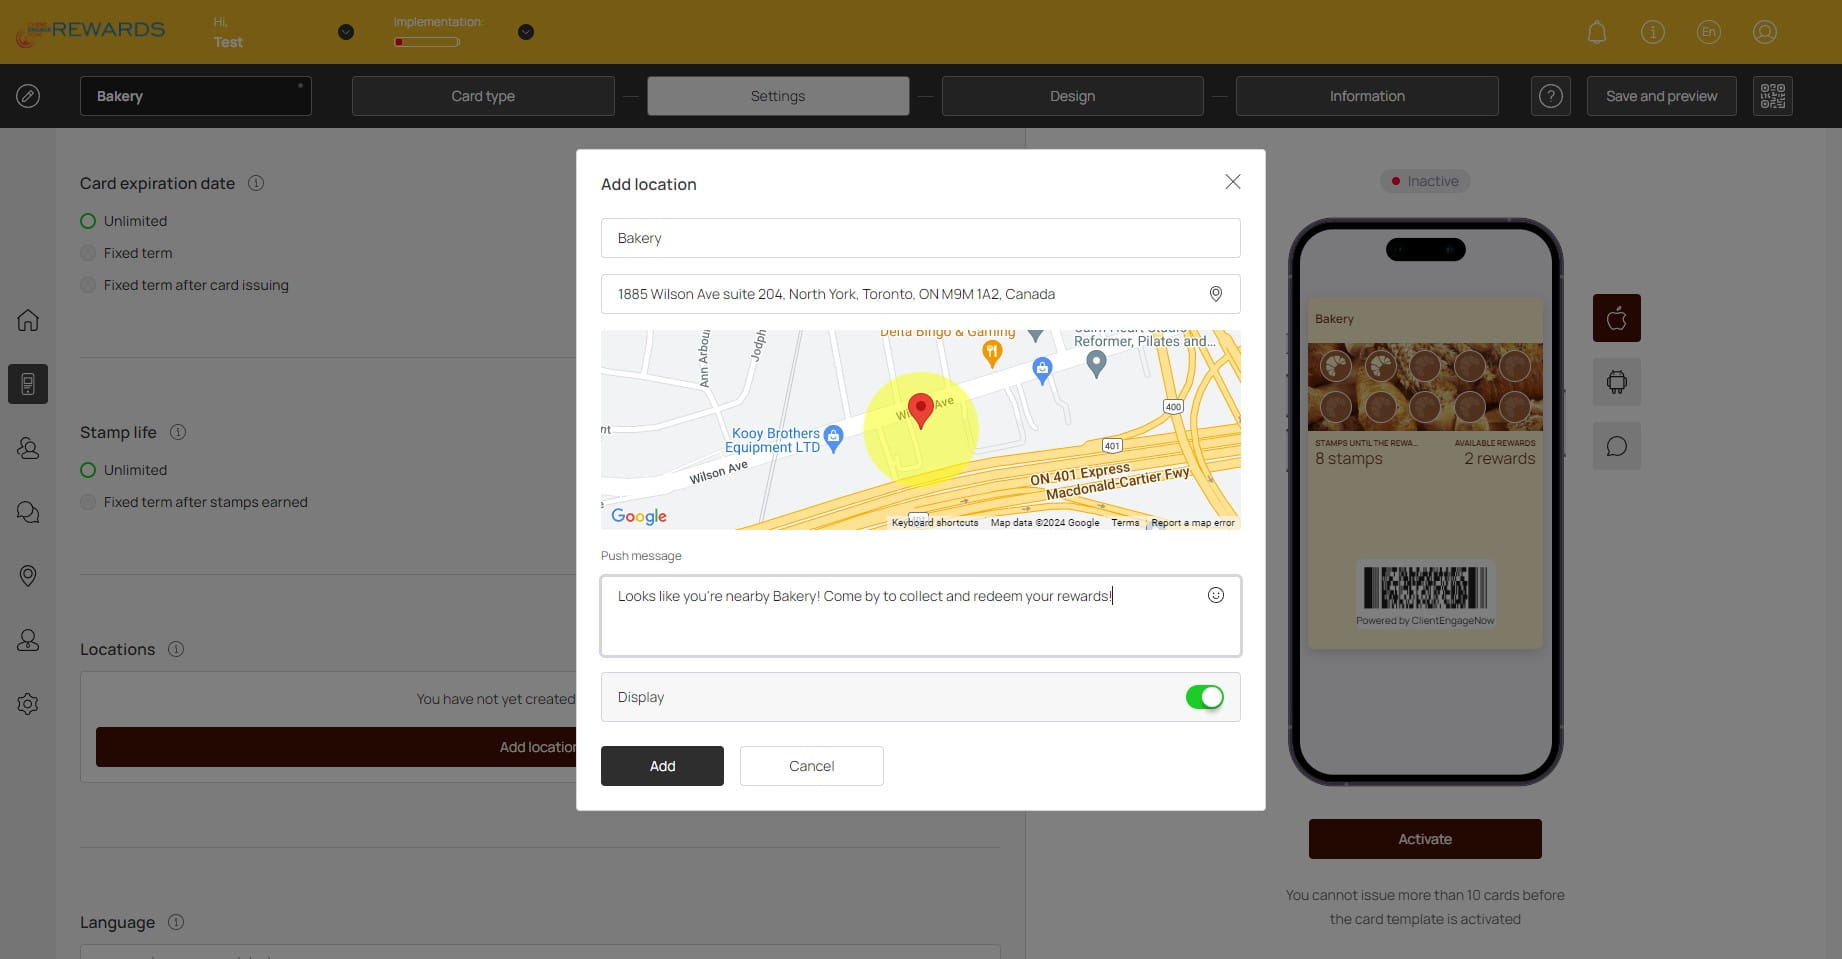Close the Add location dialog

(x=1233, y=182)
